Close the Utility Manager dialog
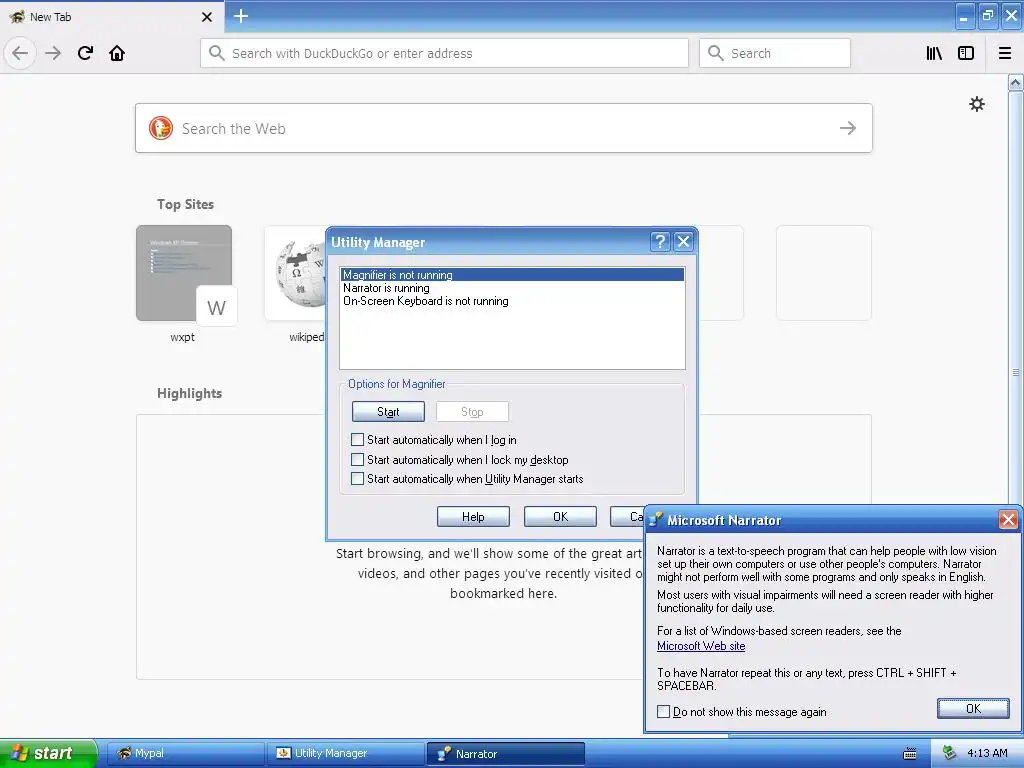The width and height of the screenshot is (1024, 768). [x=683, y=242]
